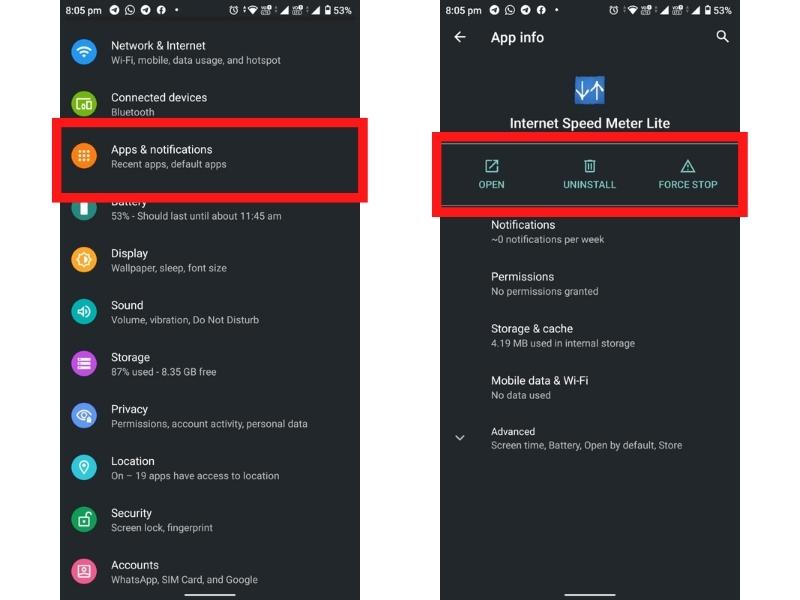Open Apps & notifications settings
The width and height of the screenshot is (800, 600).
210,156
